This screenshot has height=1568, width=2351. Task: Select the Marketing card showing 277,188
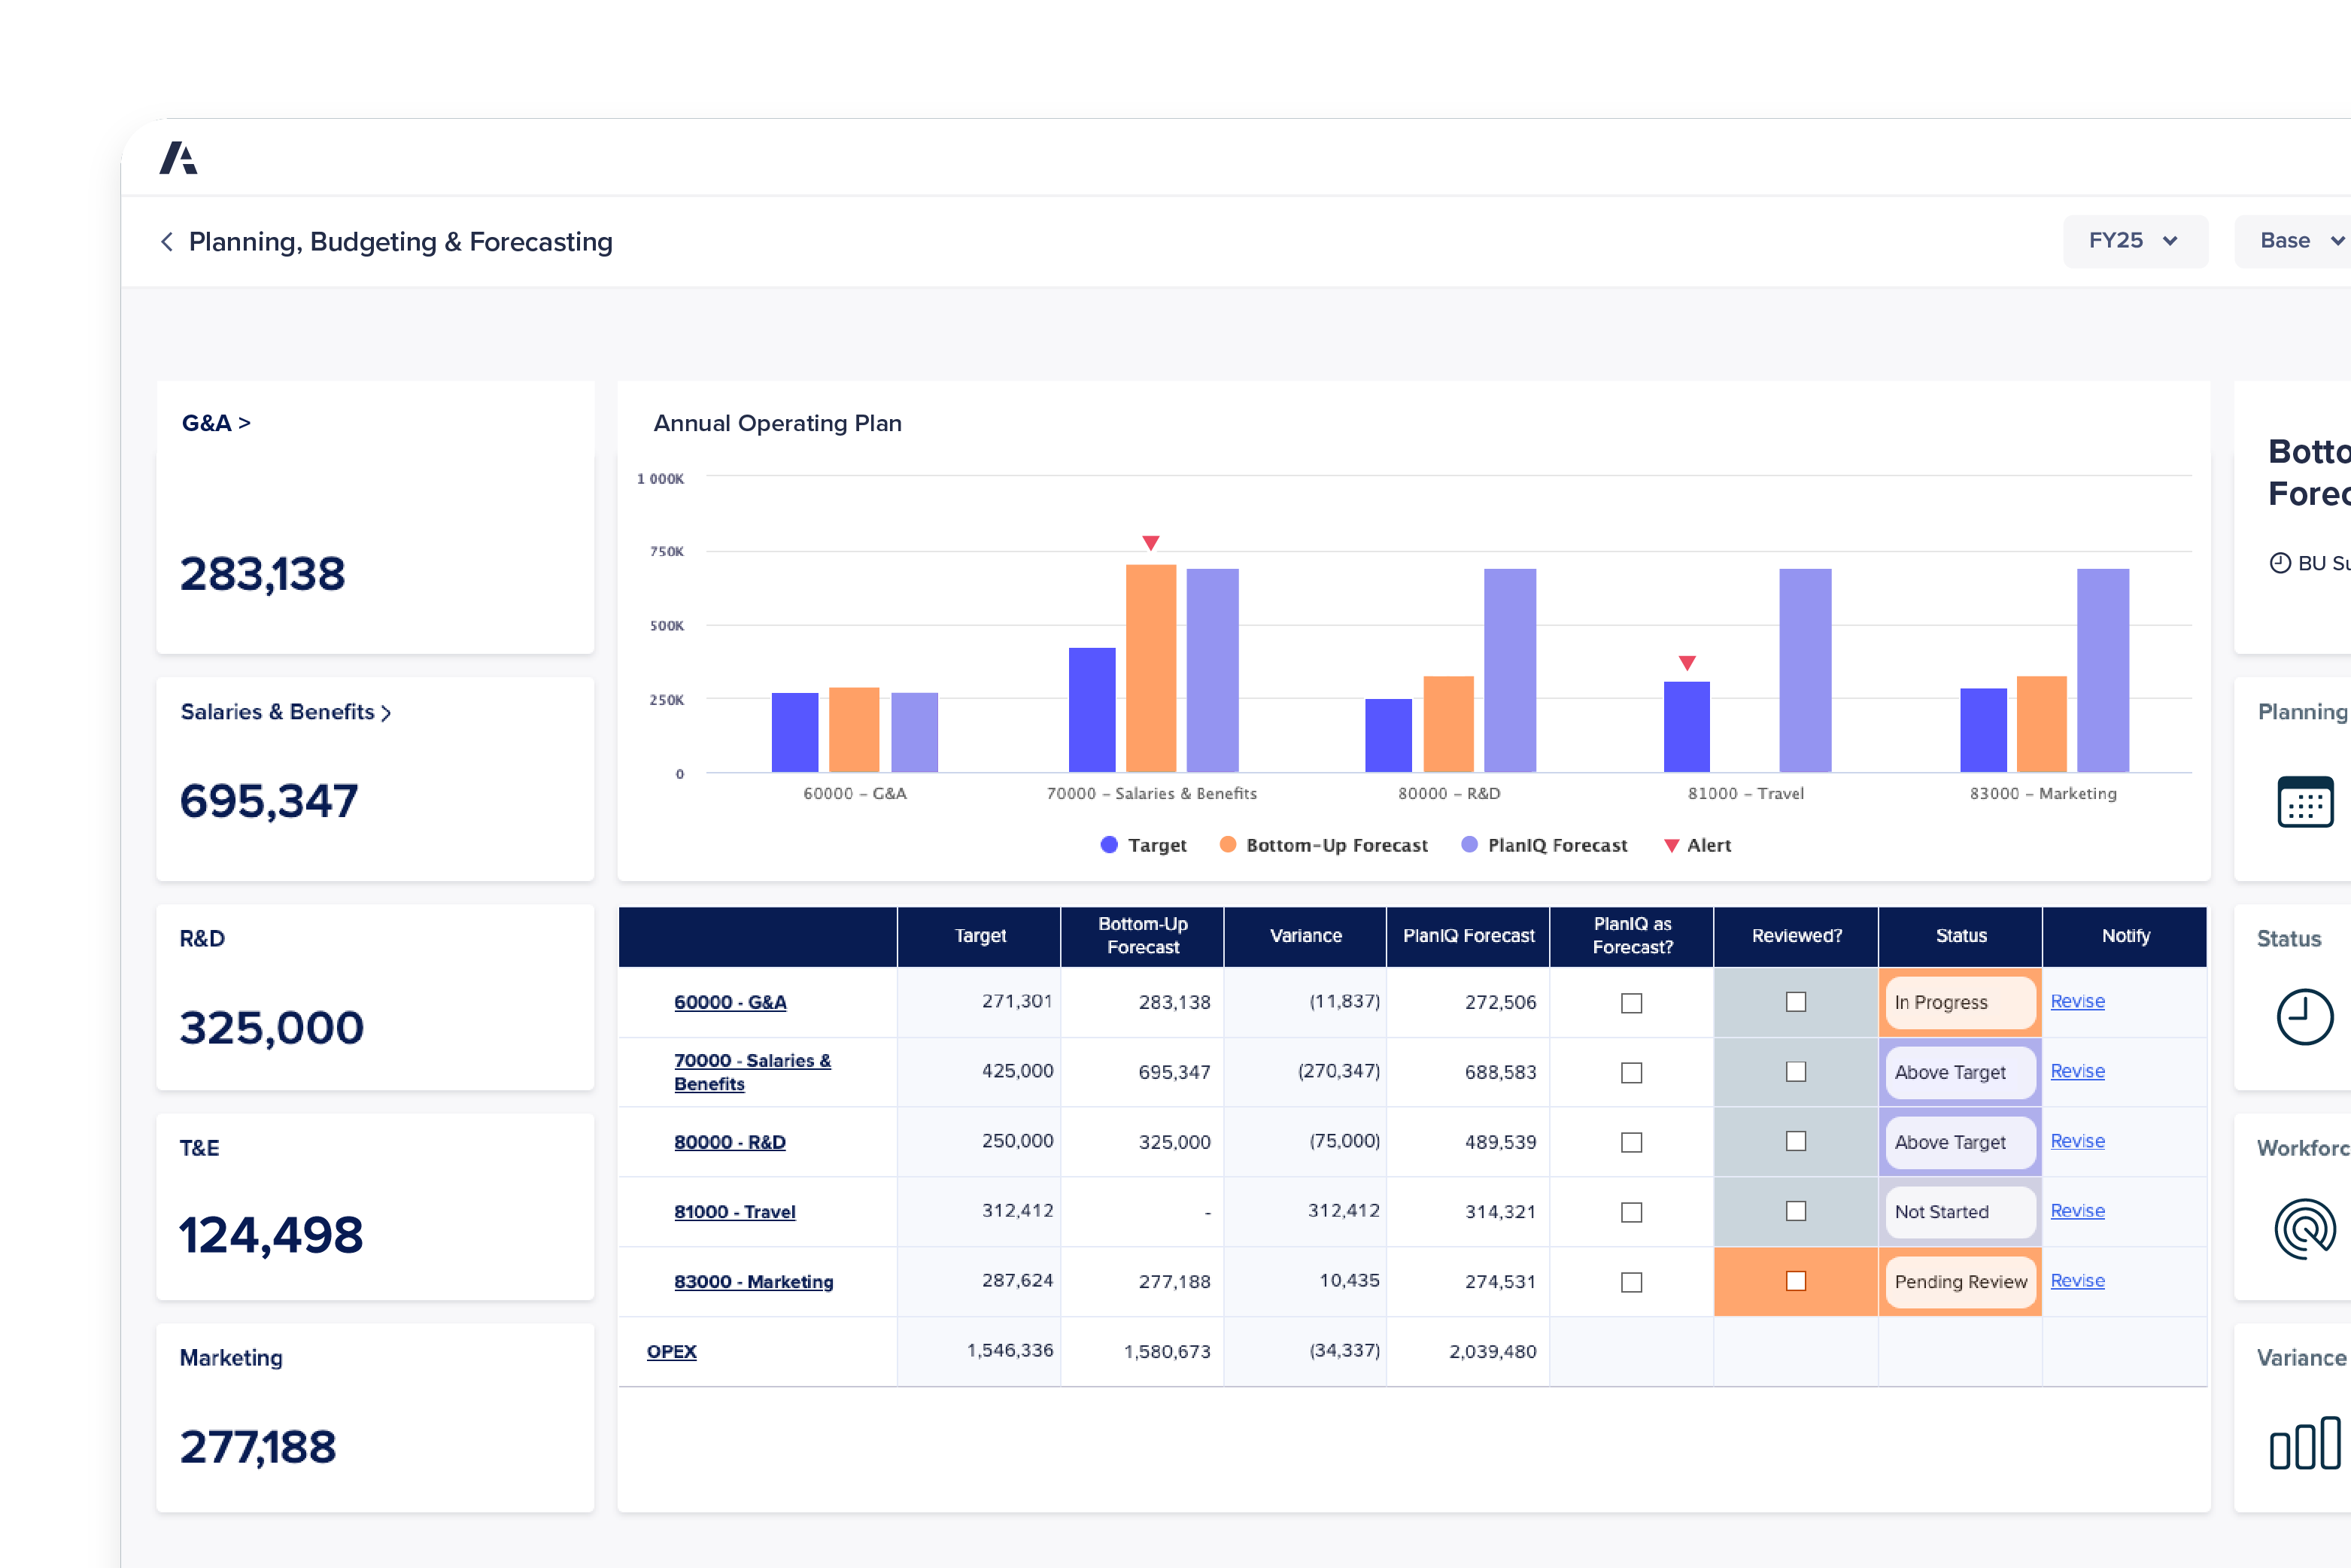375,1418
